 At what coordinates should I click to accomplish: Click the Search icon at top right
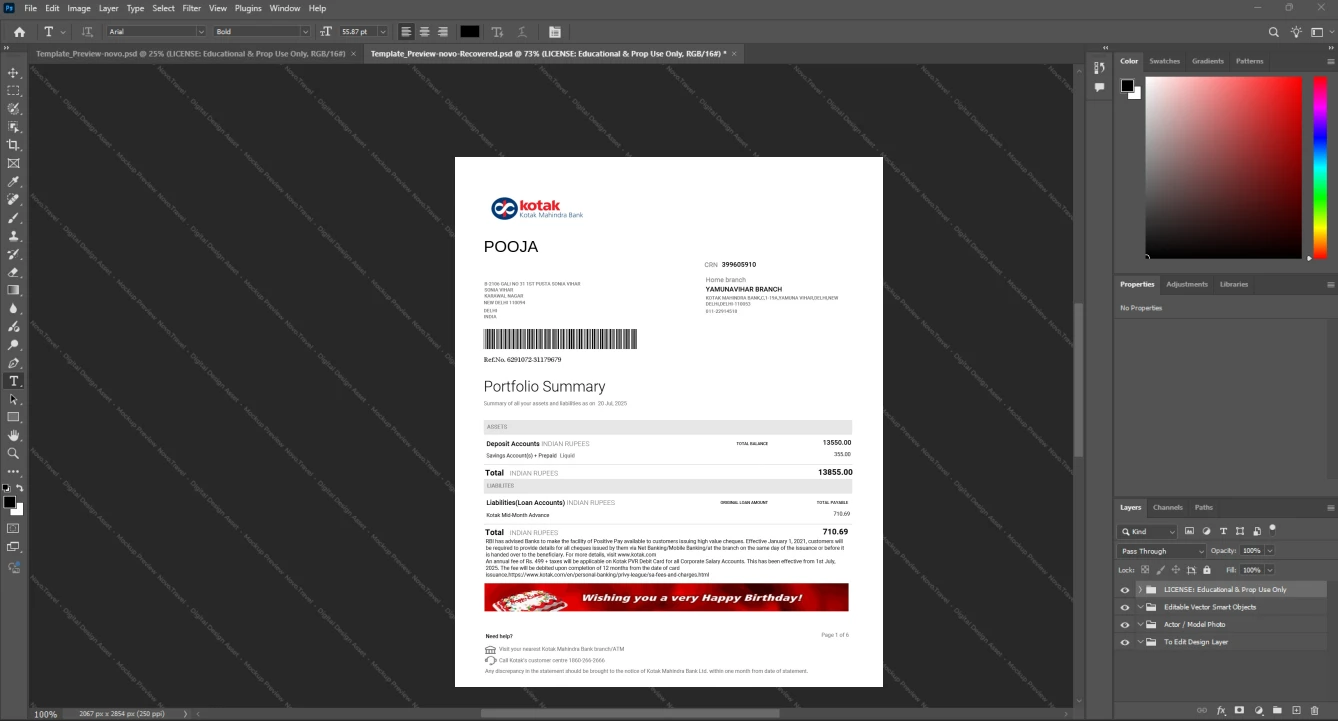click(x=1274, y=32)
